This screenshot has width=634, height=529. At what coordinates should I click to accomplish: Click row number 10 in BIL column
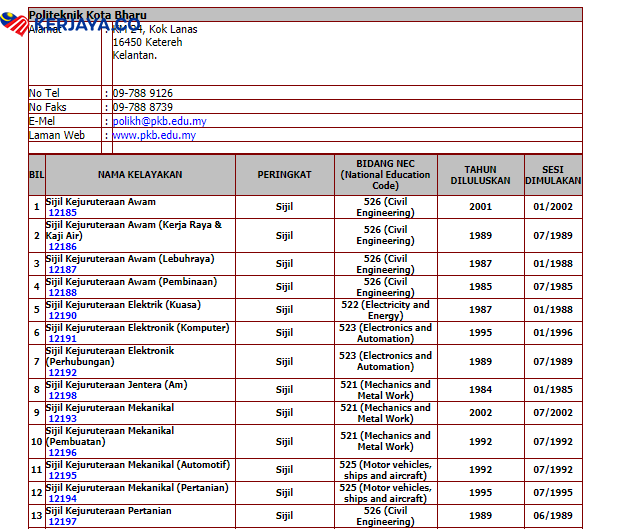click(x=37, y=442)
